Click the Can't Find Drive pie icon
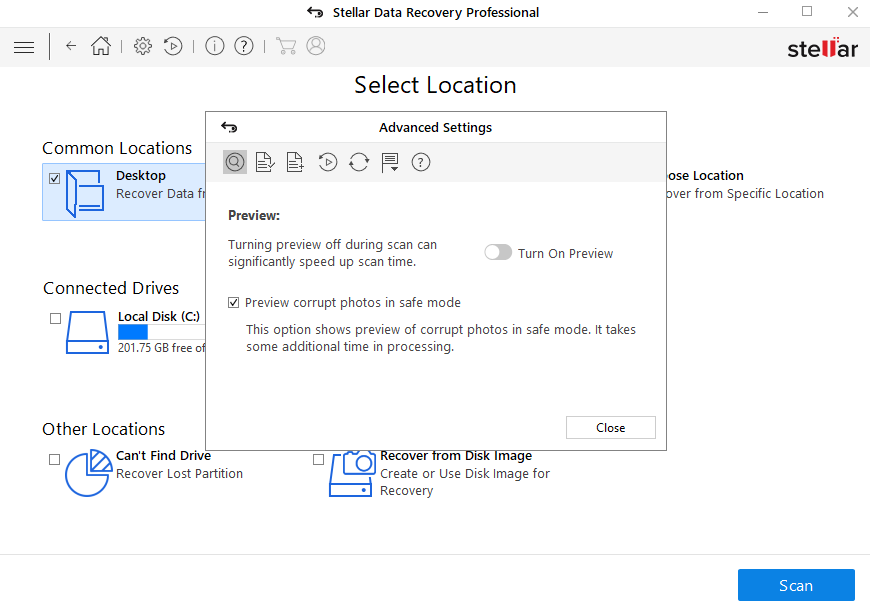 88,473
